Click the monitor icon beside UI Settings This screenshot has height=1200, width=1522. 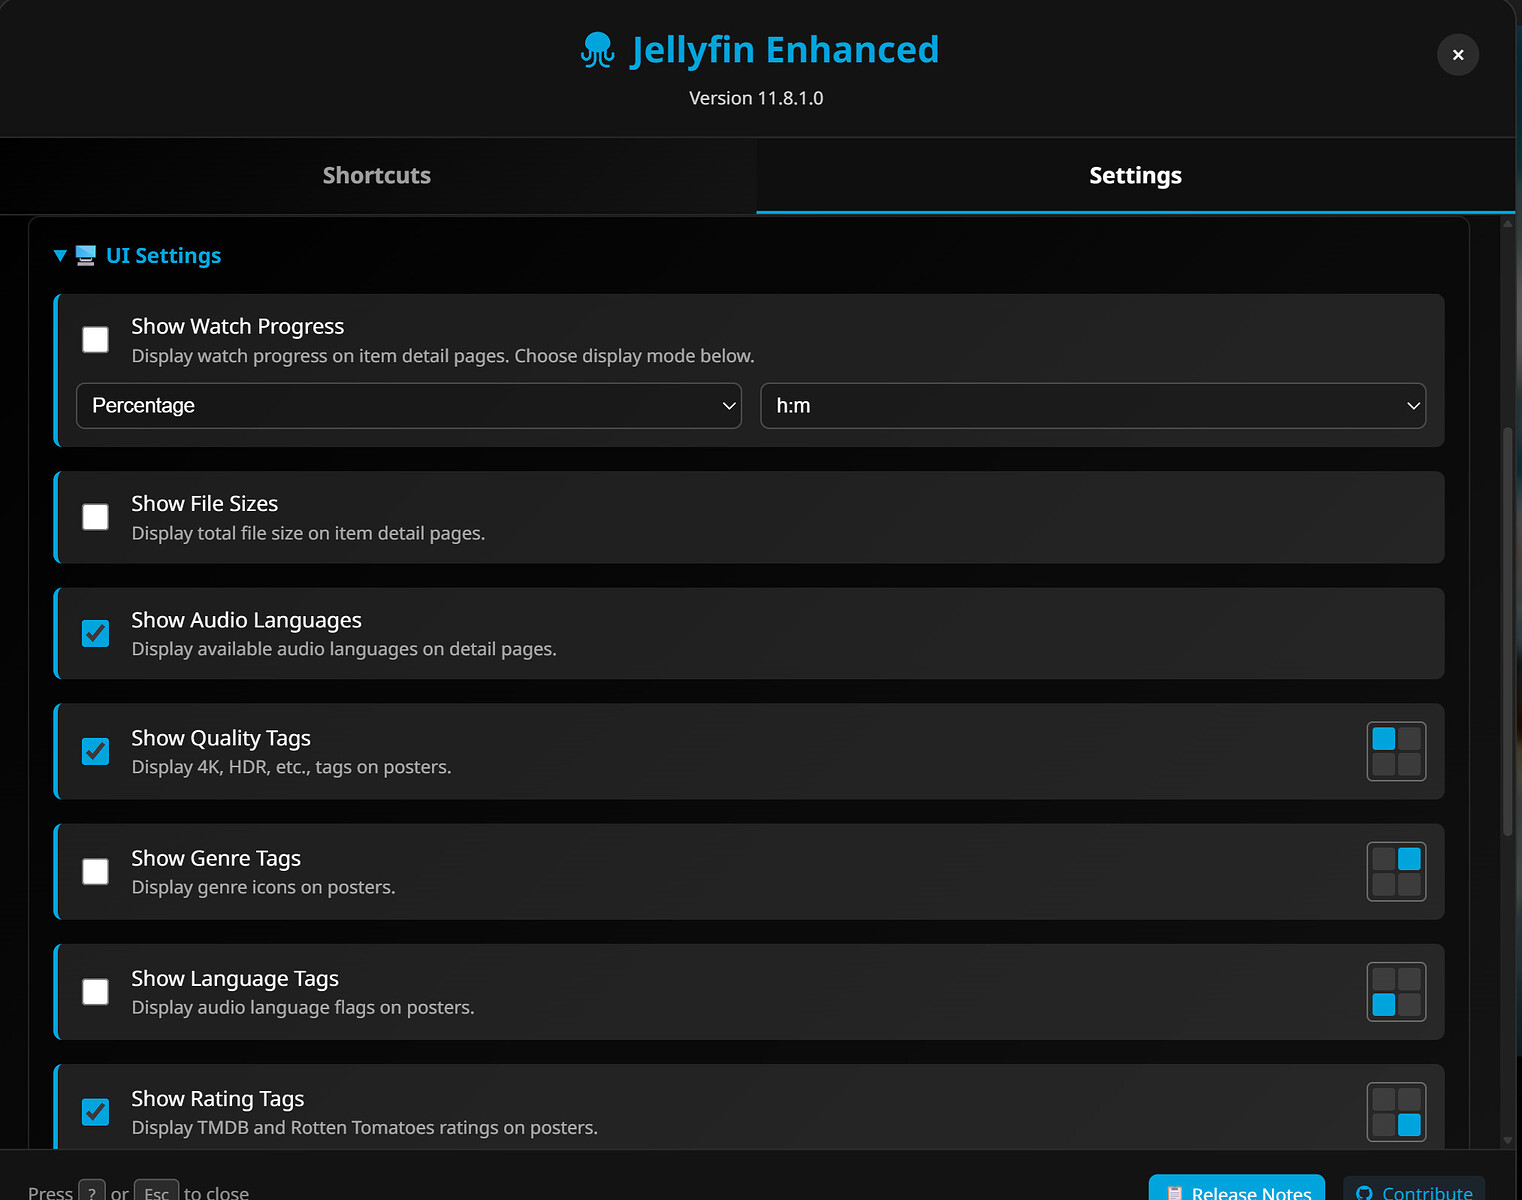(x=86, y=256)
